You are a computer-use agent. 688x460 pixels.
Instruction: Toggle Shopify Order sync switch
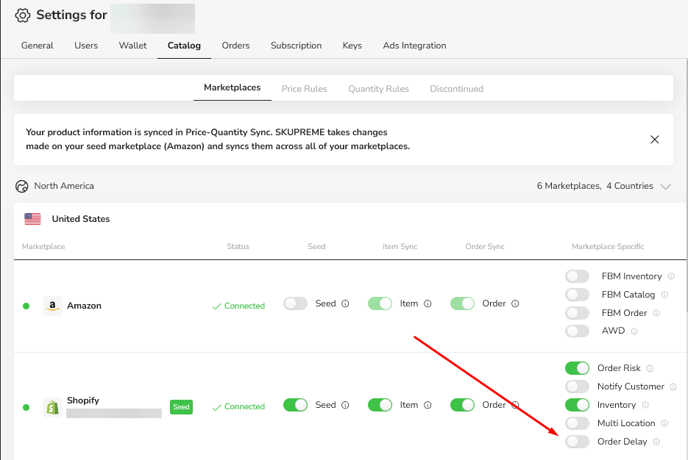coord(462,405)
